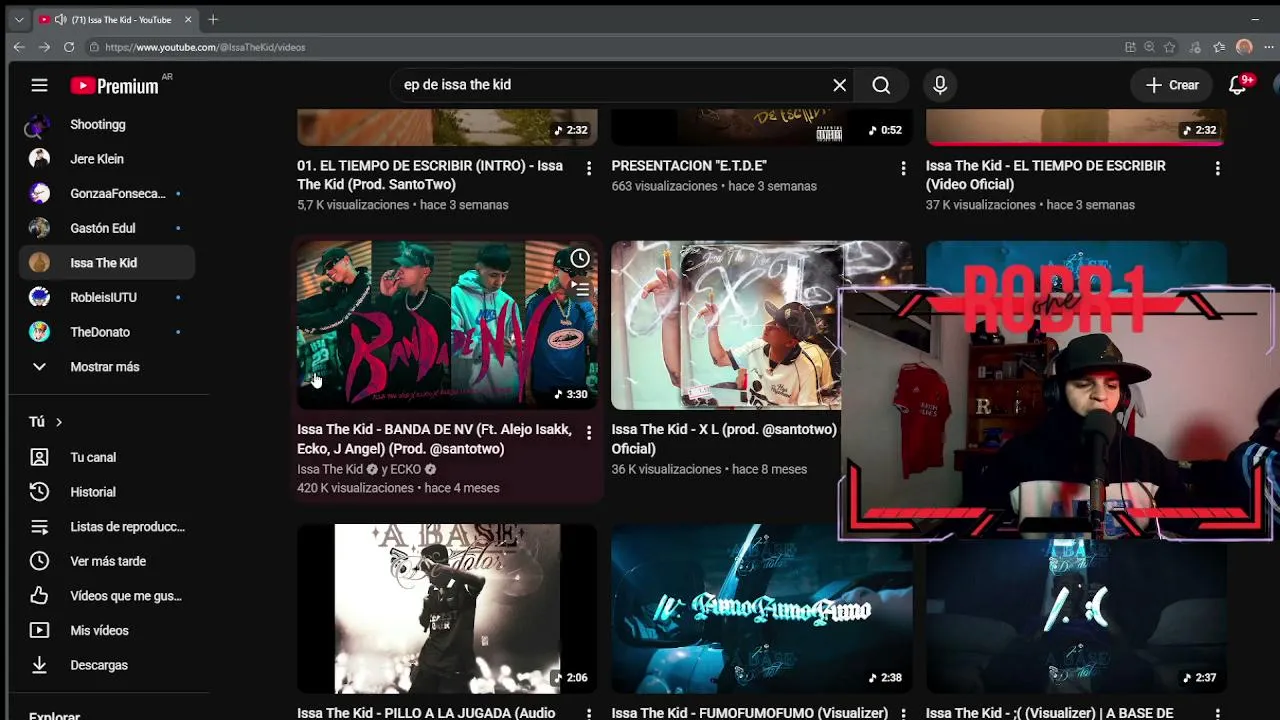Go back in browser history
This screenshot has height=720, width=1280.
point(19,47)
